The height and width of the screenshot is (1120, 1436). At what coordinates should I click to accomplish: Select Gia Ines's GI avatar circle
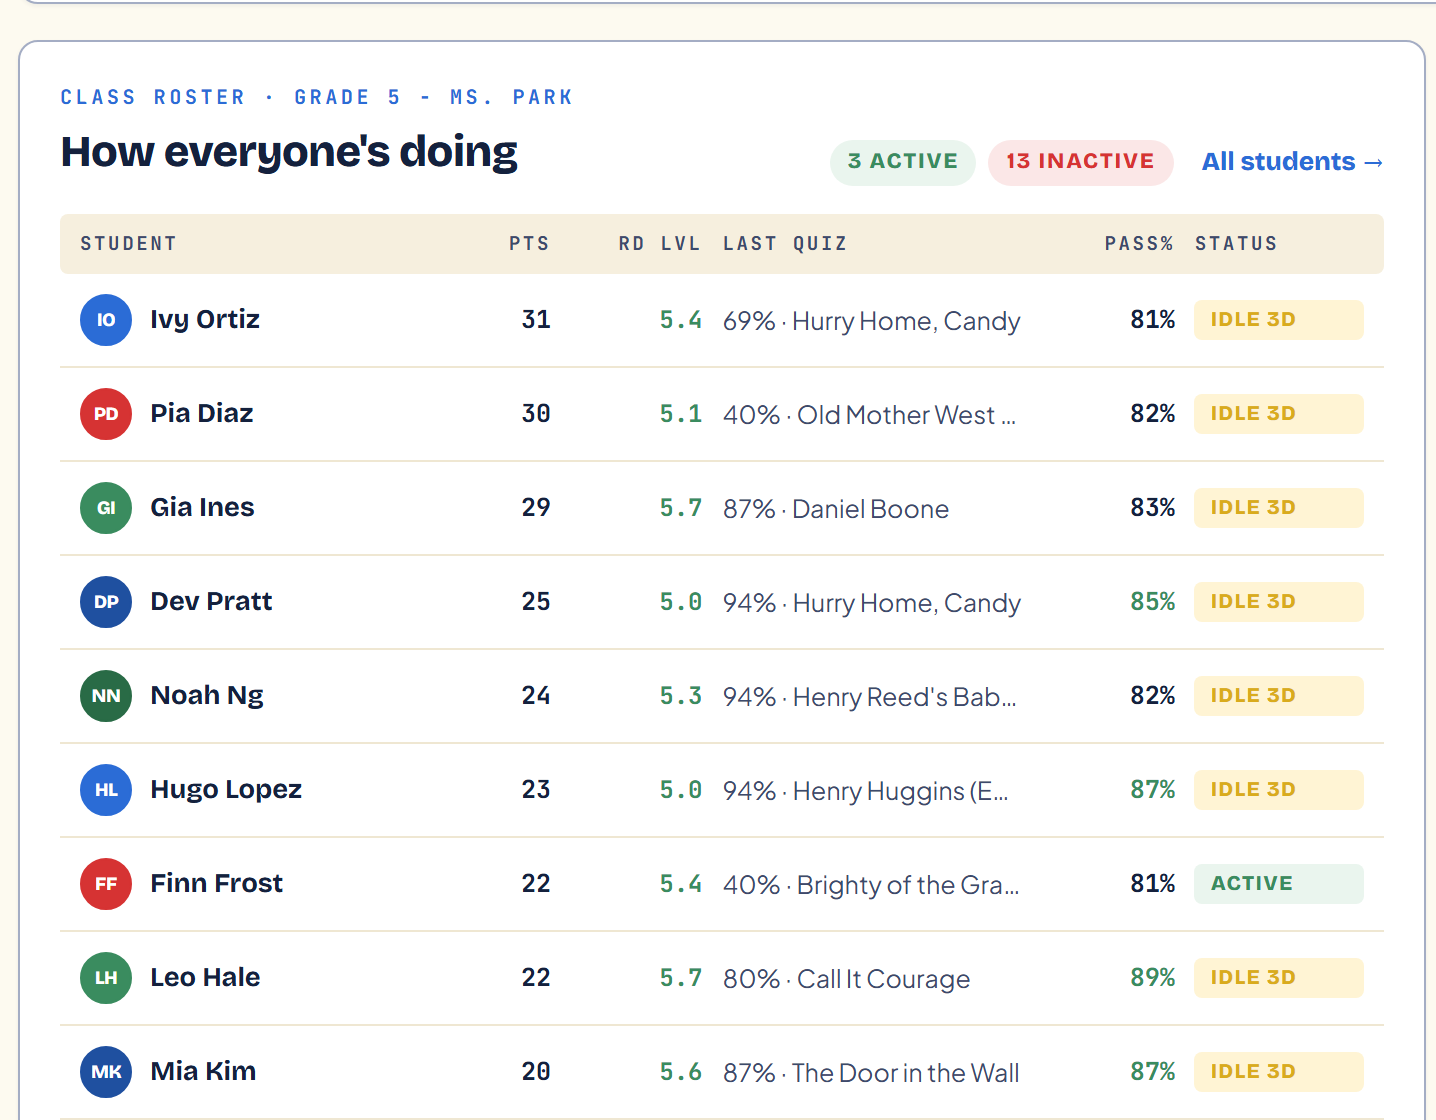(106, 508)
